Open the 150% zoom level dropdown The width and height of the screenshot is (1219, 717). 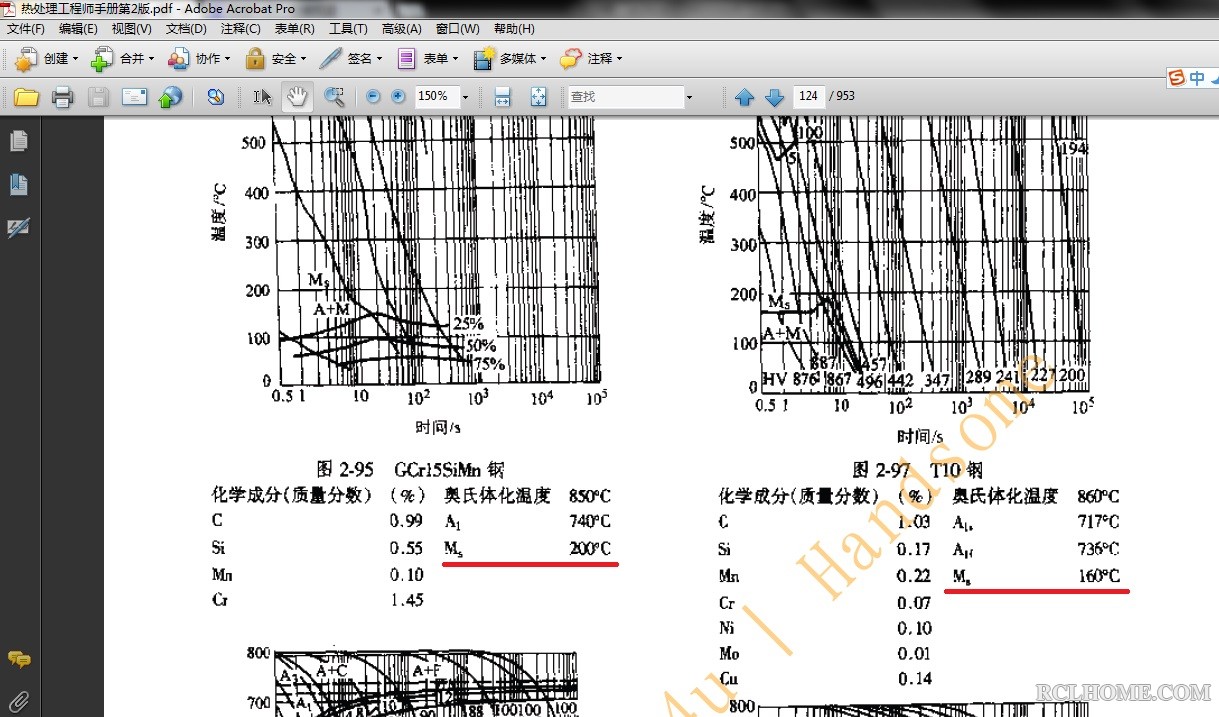point(466,97)
